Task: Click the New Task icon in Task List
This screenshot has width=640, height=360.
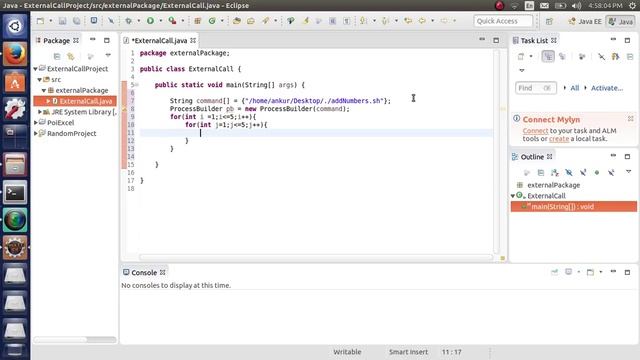Action: (521, 56)
